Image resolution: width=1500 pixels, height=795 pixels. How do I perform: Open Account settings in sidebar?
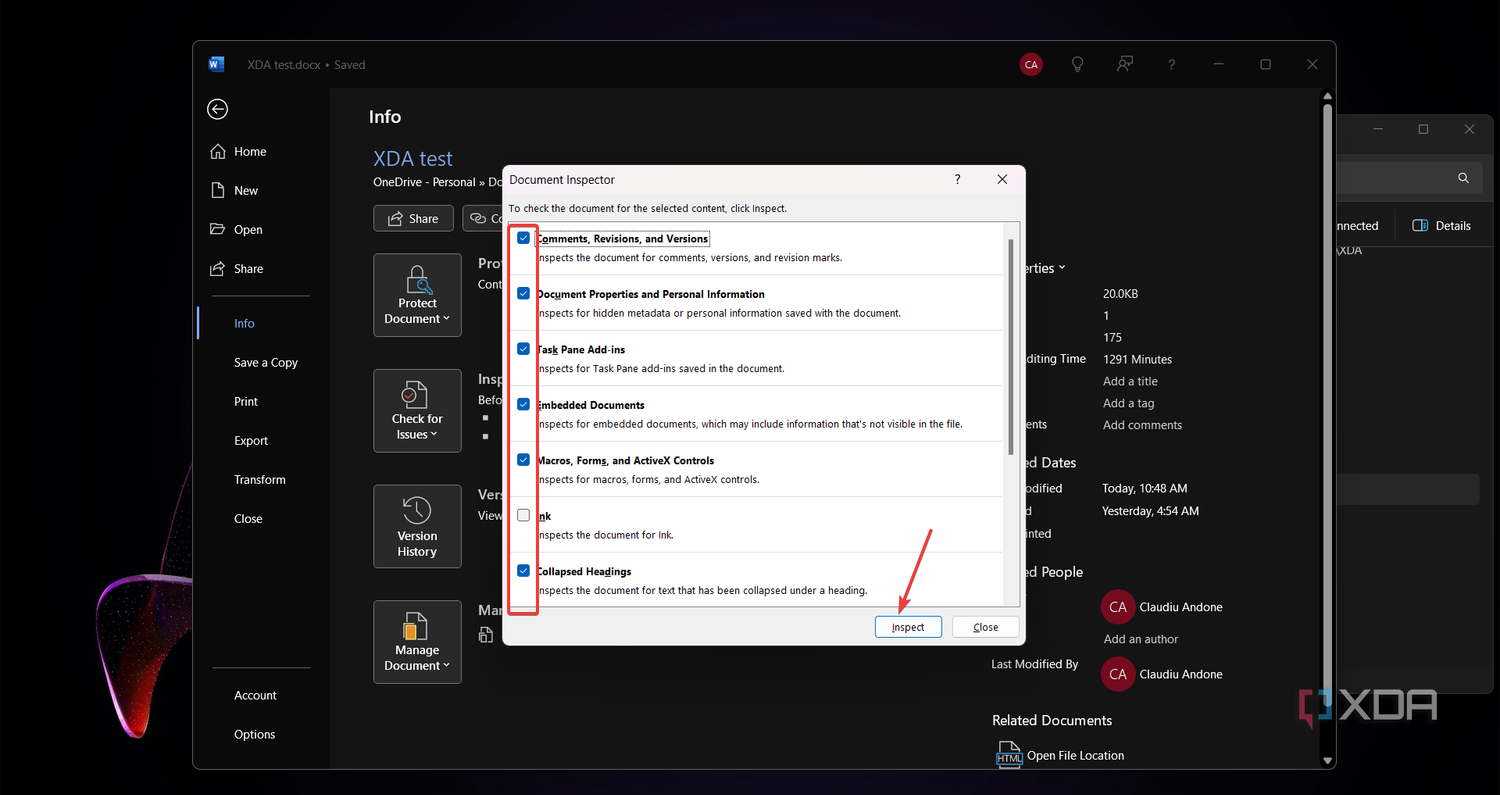pyautogui.click(x=255, y=696)
